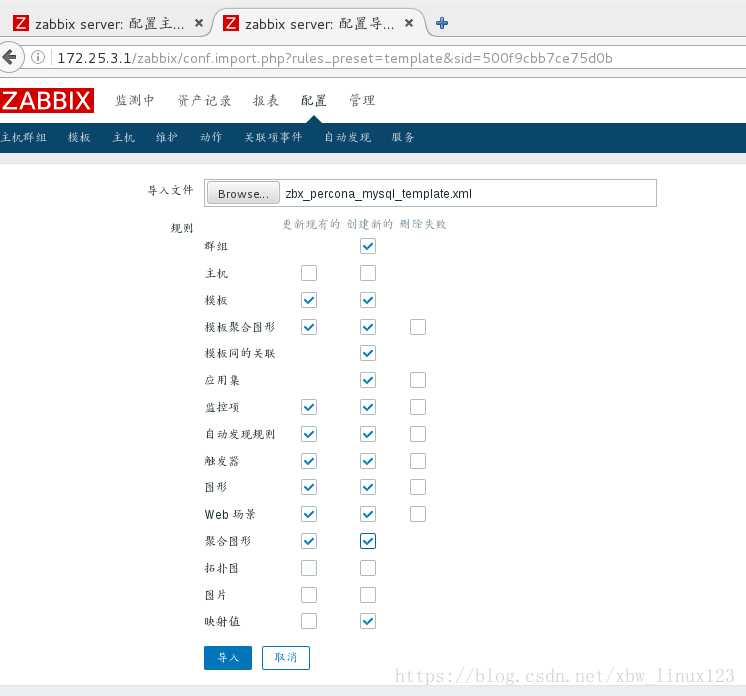This screenshot has width=746, height=696.
Task: Go to 关联项事件 submenu
Action: coord(273,137)
